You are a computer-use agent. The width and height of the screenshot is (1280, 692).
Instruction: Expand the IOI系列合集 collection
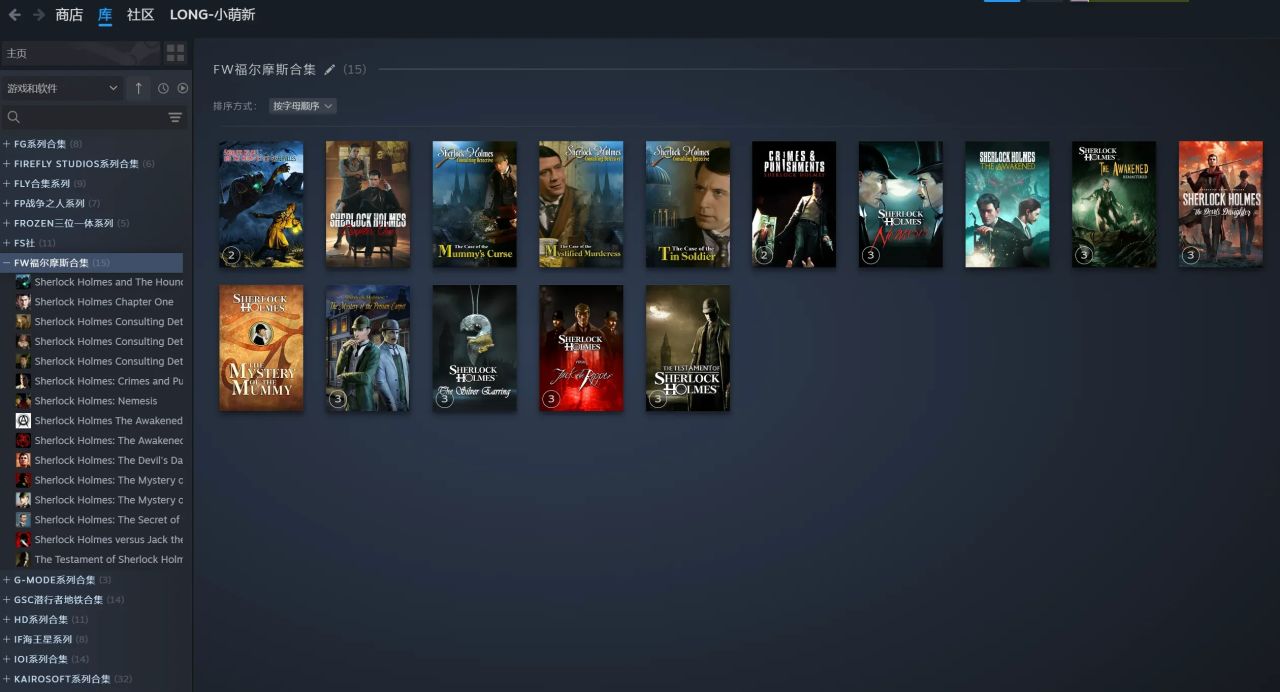tap(6, 659)
